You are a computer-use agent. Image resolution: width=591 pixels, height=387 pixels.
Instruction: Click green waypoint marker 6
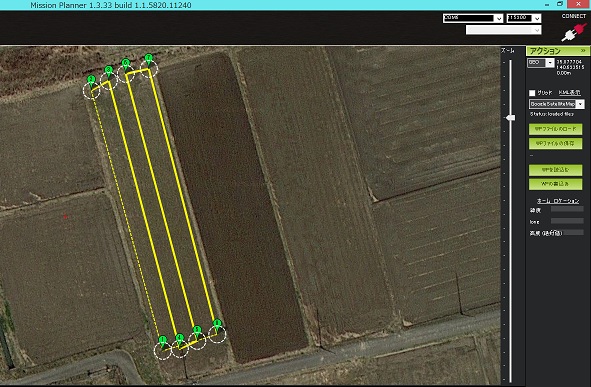126,64
